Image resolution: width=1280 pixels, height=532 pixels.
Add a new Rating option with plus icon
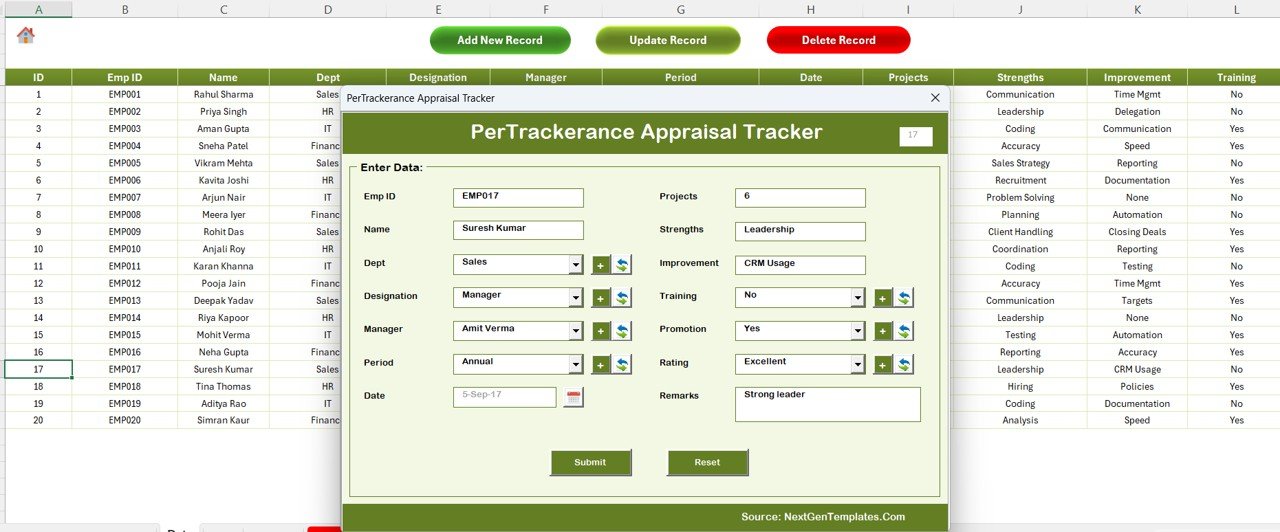(x=883, y=365)
